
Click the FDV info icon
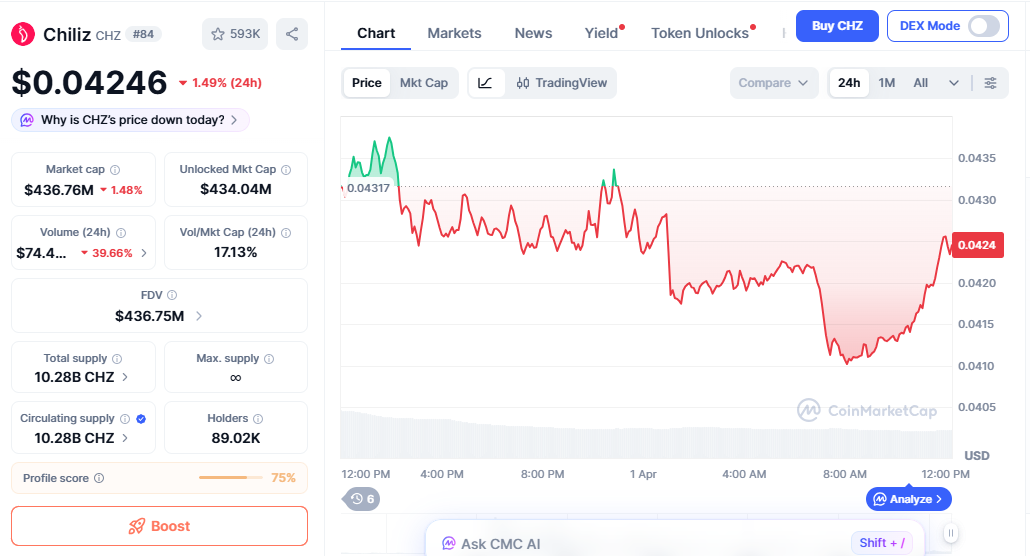point(172,295)
